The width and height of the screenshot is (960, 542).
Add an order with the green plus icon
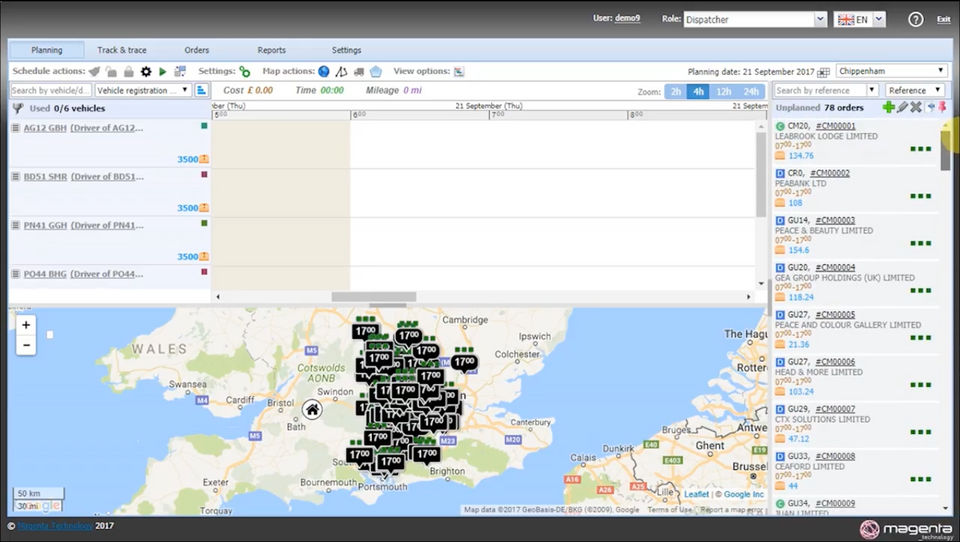pos(888,108)
